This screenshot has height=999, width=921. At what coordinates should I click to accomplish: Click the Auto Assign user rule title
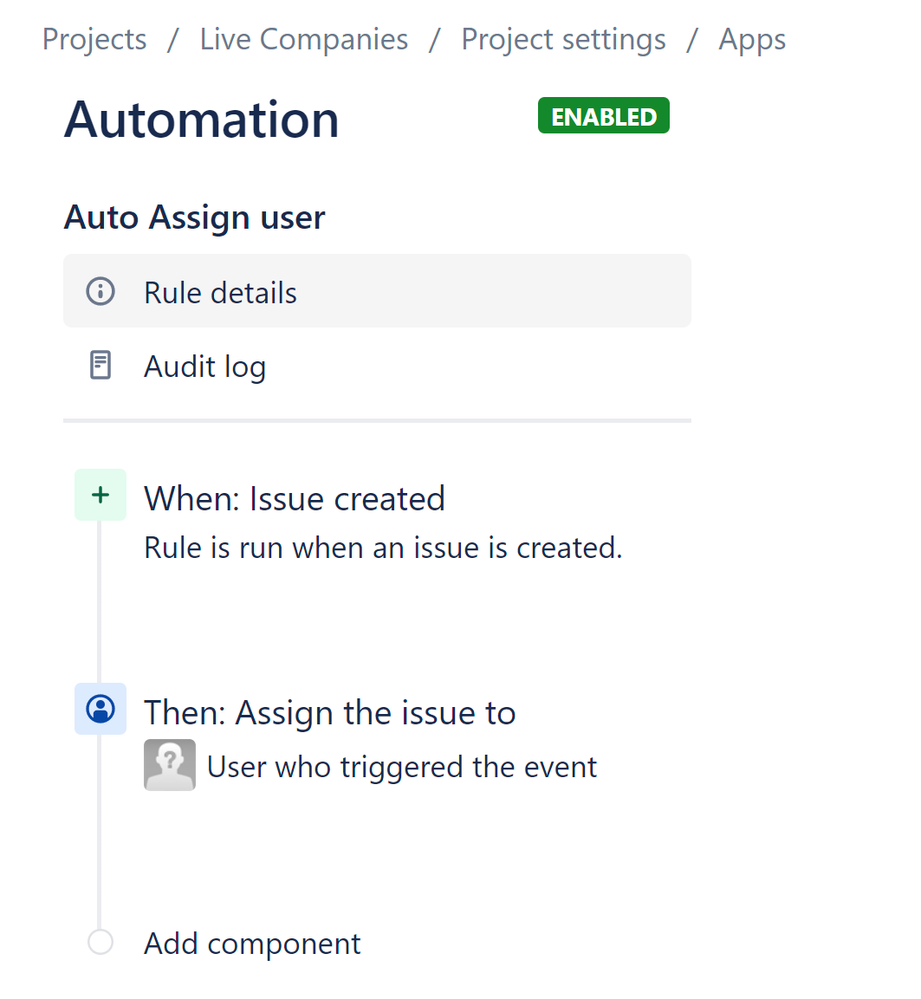pyautogui.click(x=194, y=217)
